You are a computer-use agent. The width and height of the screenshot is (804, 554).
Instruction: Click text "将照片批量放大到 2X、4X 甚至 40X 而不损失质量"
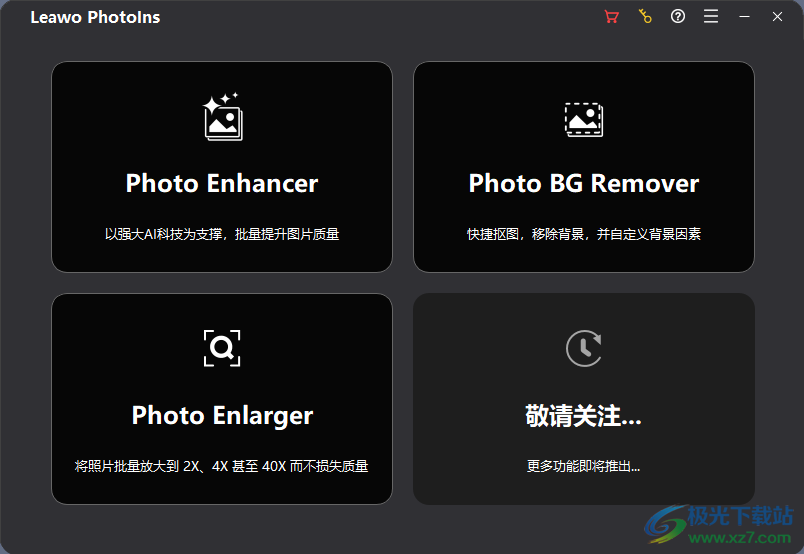222,466
